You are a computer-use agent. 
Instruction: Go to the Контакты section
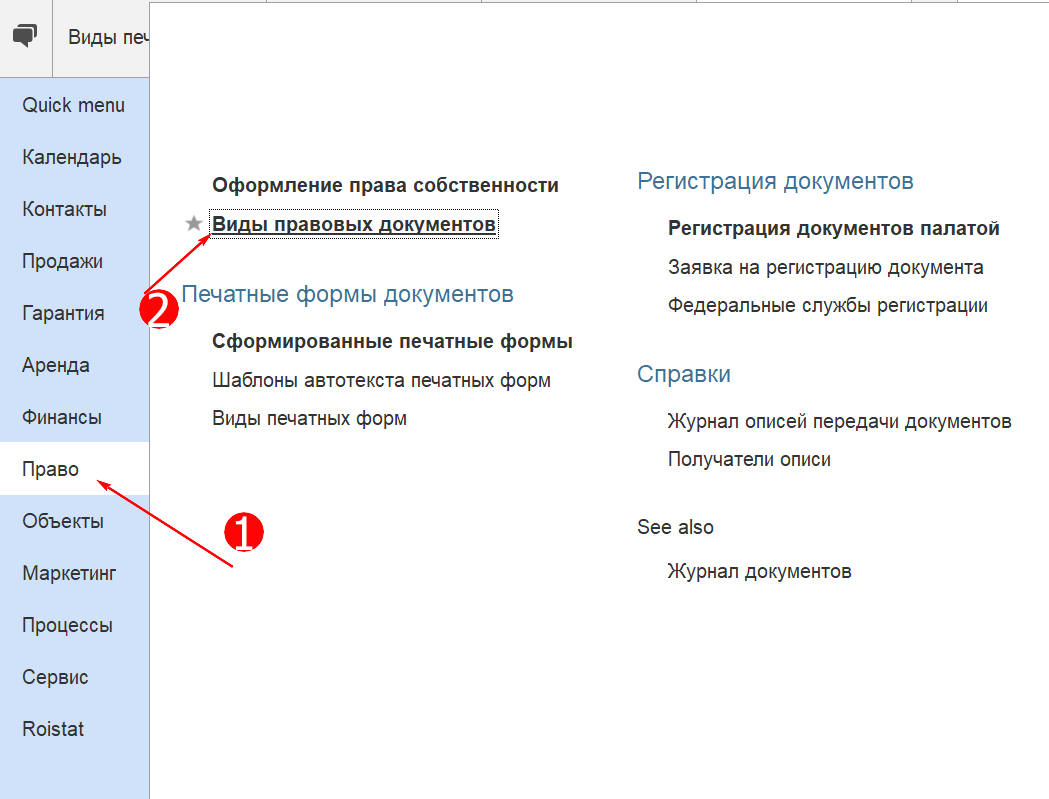click(x=64, y=209)
